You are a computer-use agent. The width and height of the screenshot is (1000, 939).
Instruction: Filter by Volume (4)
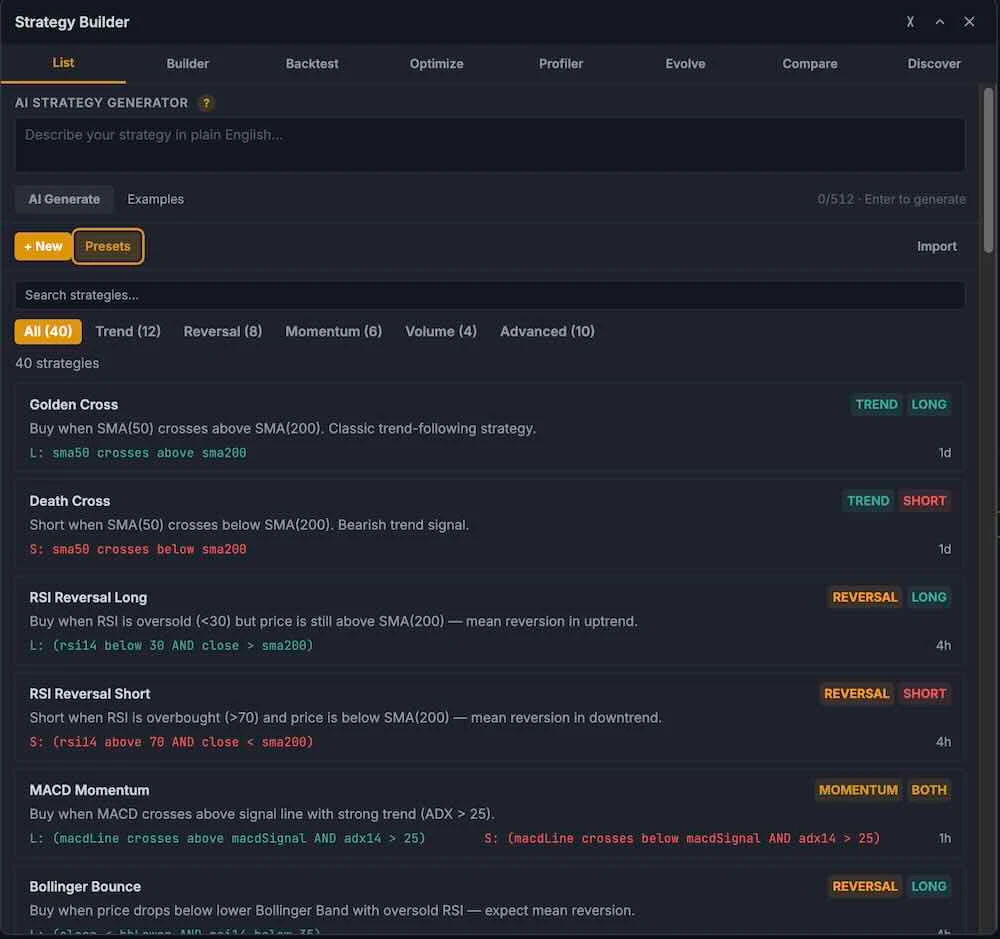[441, 331]
